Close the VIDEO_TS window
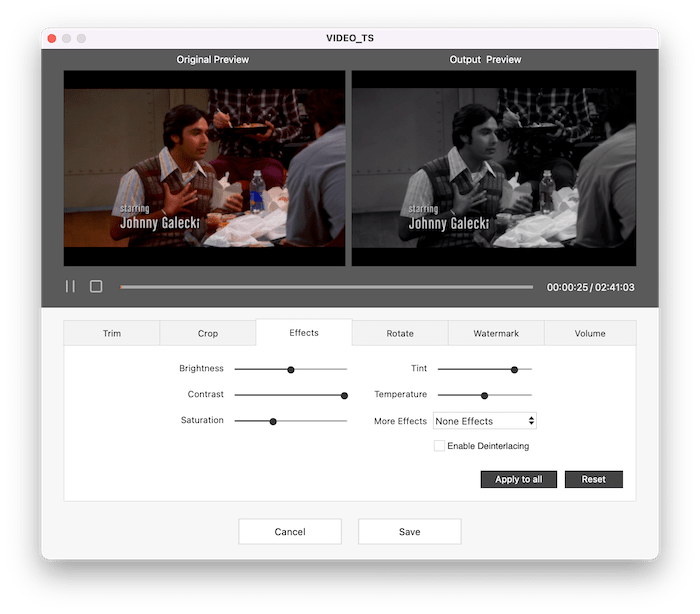The width and height of the screenshot is (700, 614). tap(52, 38)
